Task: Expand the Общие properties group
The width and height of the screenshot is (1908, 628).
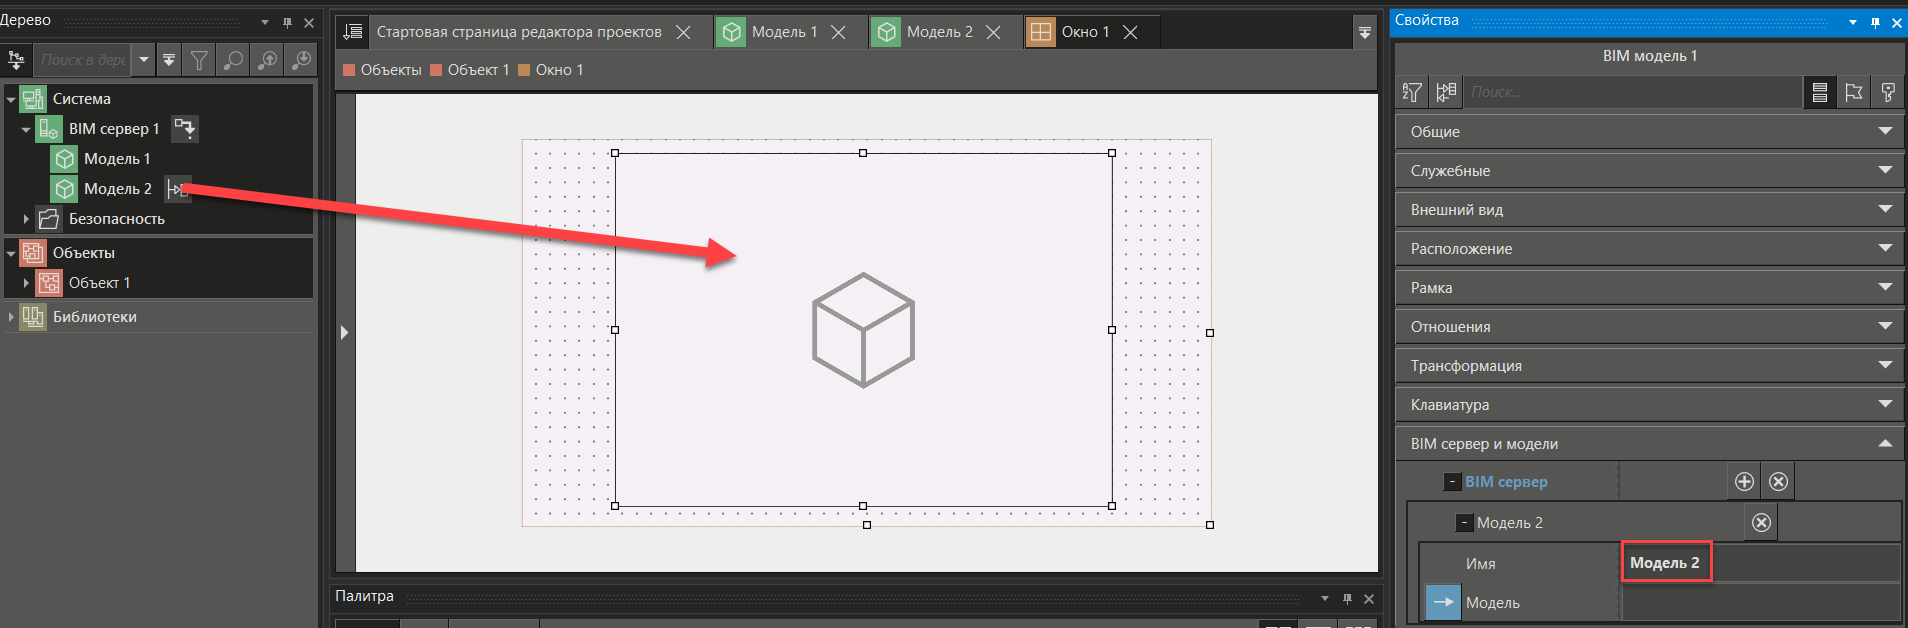Action: (x=1649, y=132)
